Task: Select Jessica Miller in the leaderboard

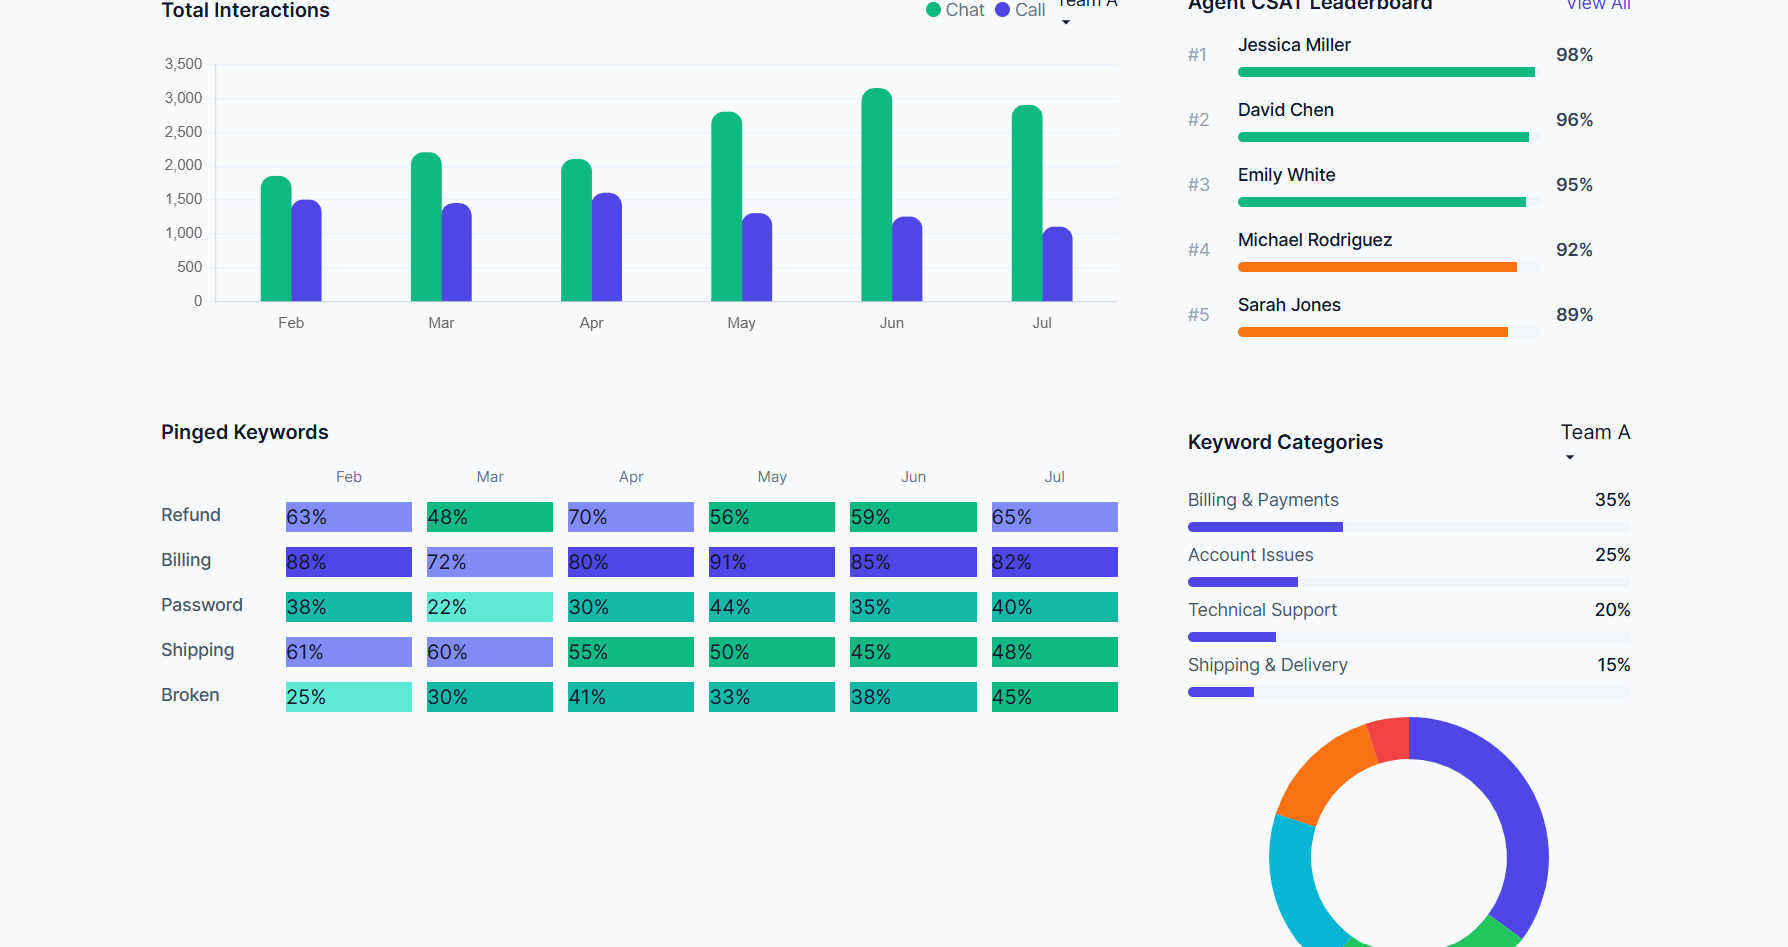Action: (1293, 45)
